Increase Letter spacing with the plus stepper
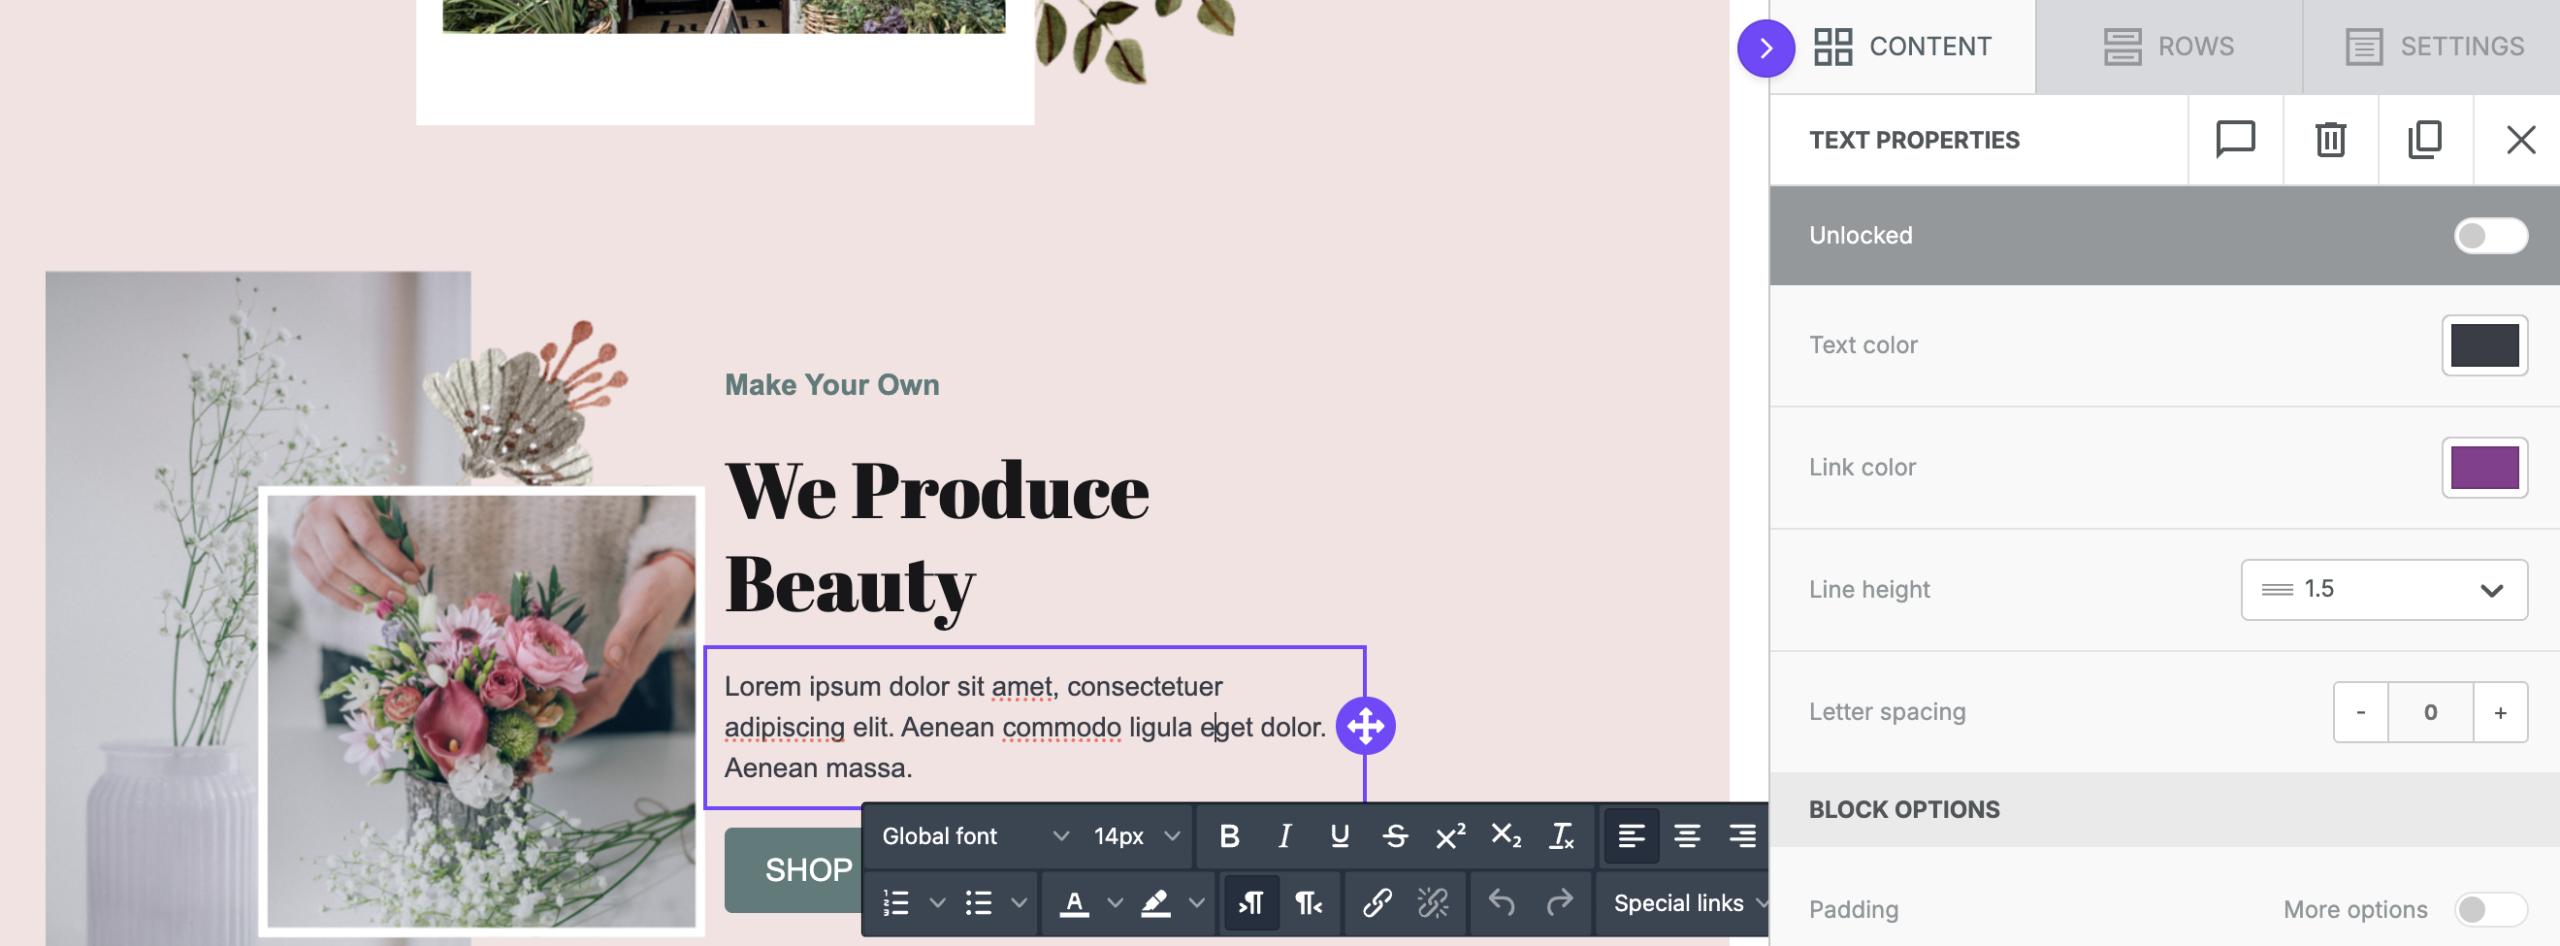The height and width of the screenshot is (946, 2560). pos(2499,711)
